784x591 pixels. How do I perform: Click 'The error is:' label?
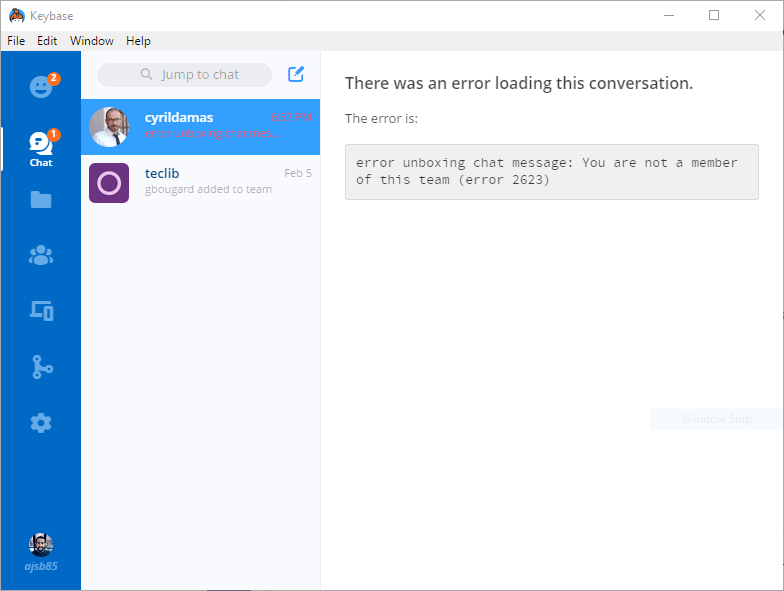tap(381, 118)
